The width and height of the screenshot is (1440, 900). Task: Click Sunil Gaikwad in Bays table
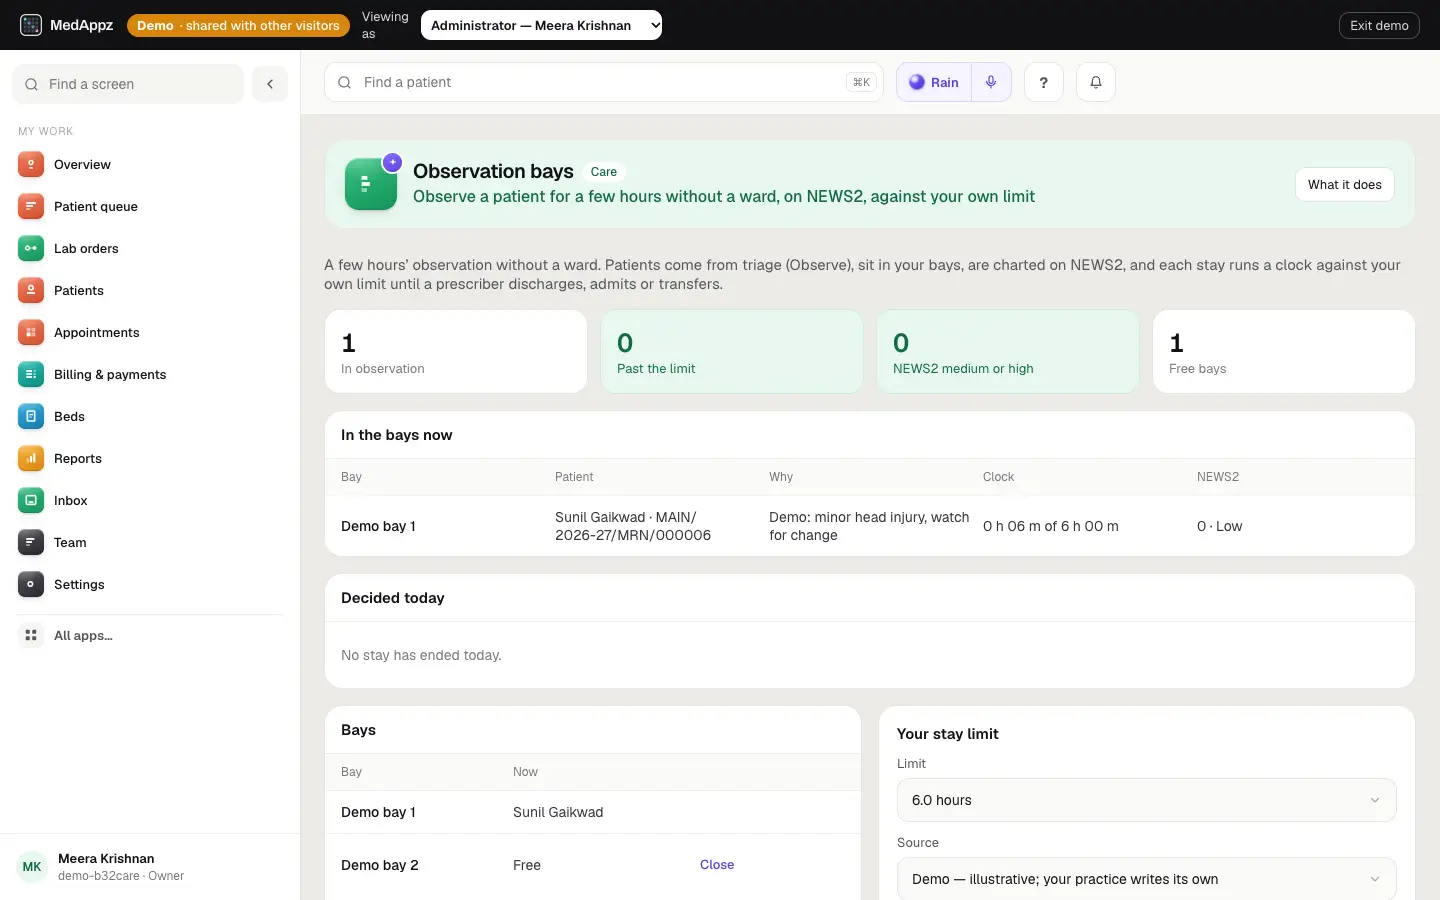click(x=558, y=812)
